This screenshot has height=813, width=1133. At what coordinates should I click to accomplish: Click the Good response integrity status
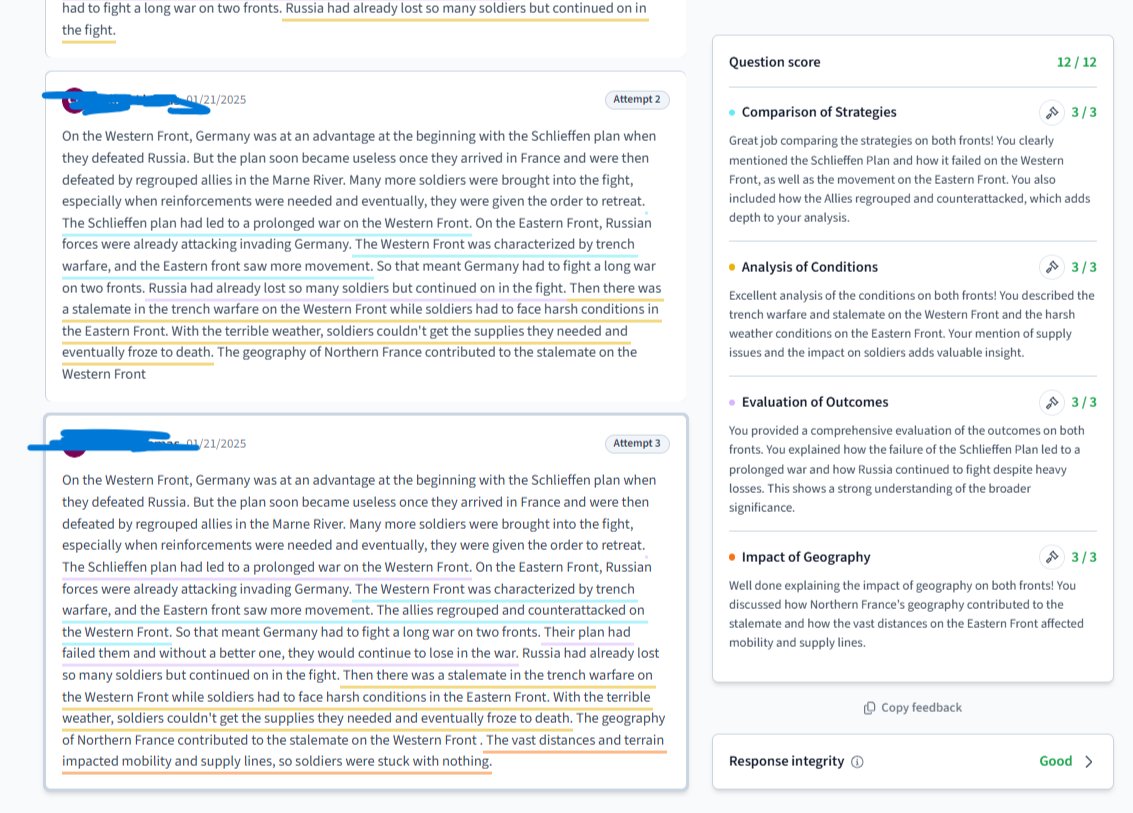(1055, 761)
